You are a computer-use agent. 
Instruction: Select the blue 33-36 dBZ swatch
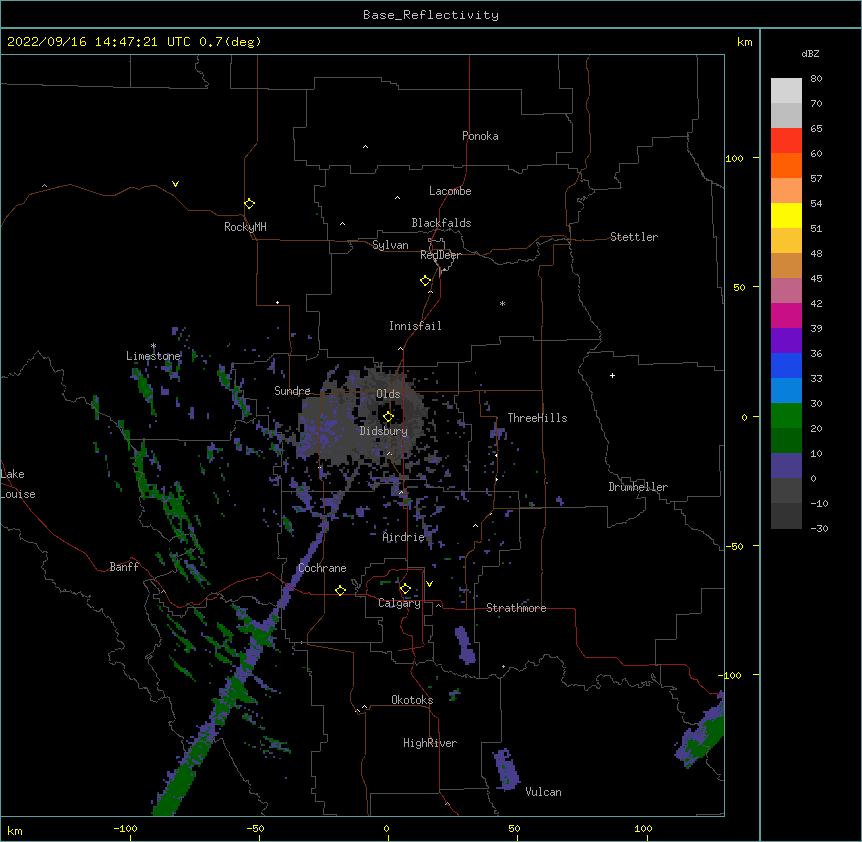click(x=786, y=365)
